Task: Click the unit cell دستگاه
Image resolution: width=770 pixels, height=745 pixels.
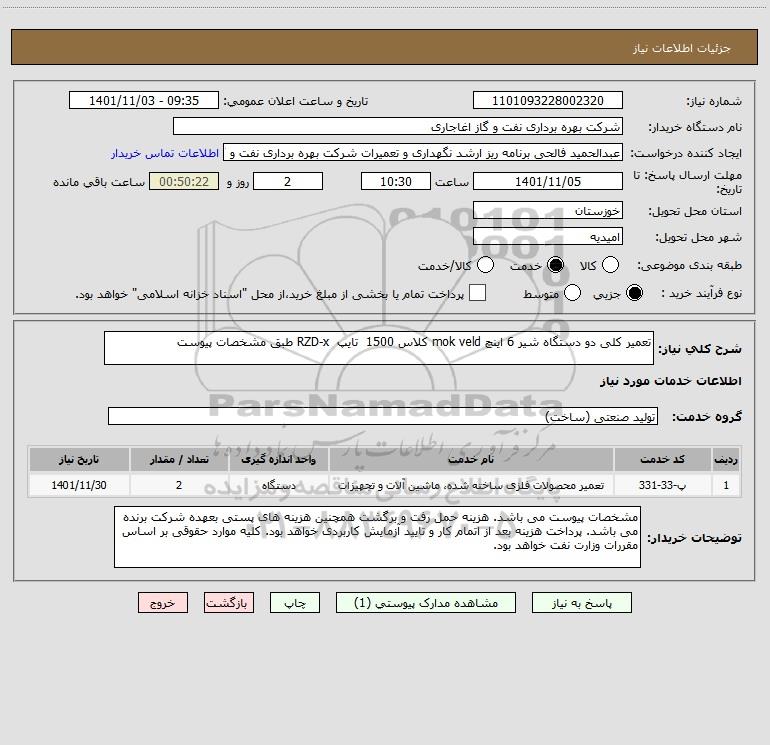Action: 278,485
